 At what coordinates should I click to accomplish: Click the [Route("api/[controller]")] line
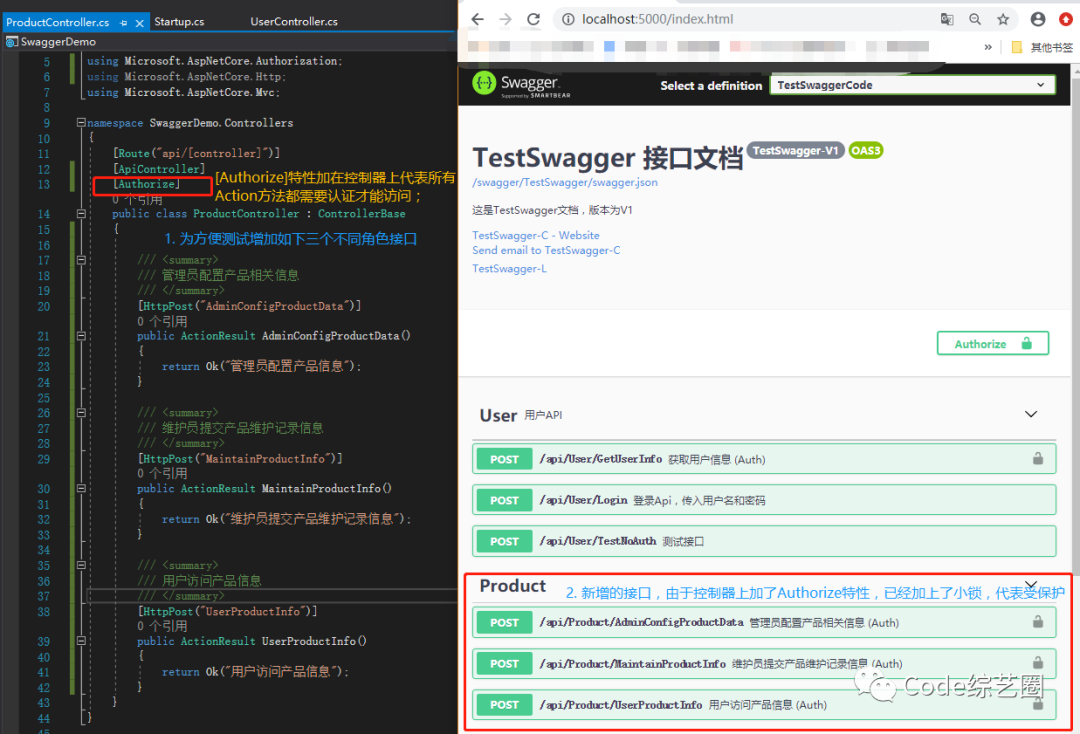[x=196, y=153]
